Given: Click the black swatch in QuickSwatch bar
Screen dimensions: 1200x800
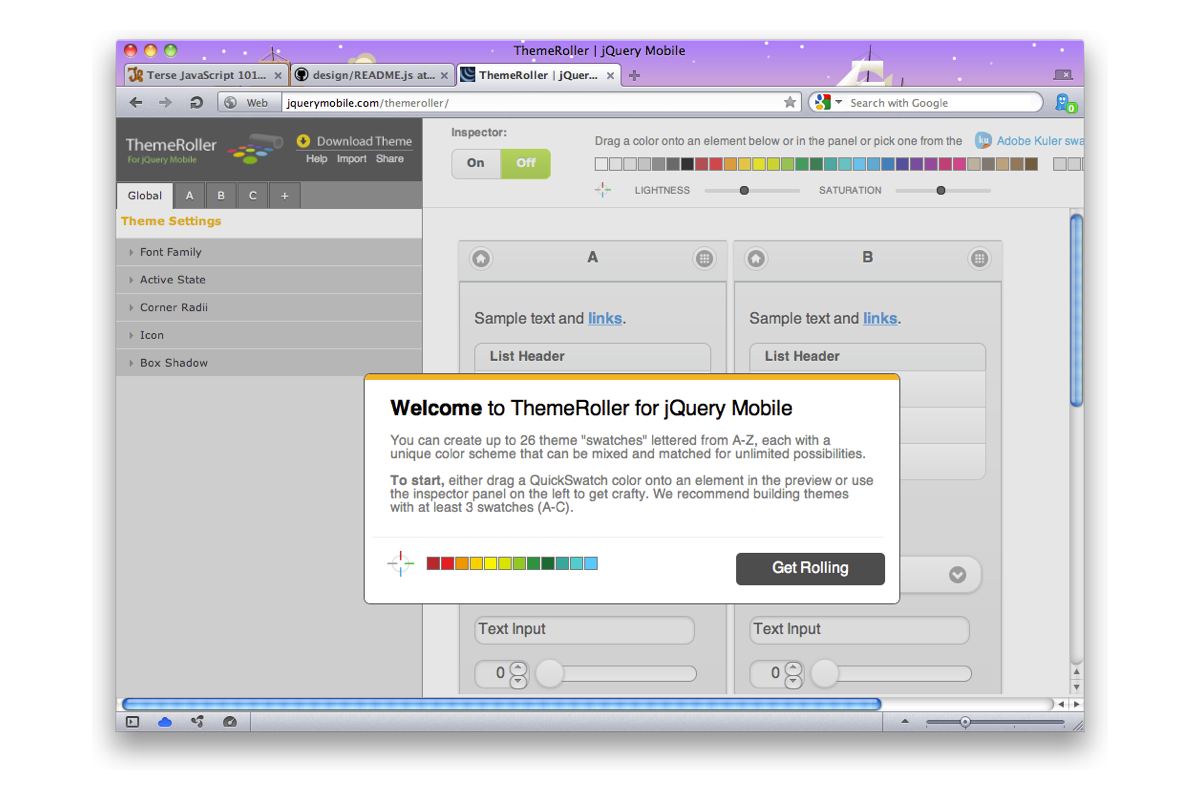Looking at the screenshot, I should coord(687,164).
